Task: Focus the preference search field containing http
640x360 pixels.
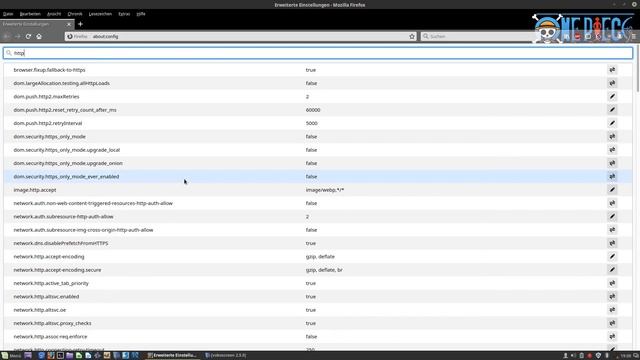Action: 318,53
